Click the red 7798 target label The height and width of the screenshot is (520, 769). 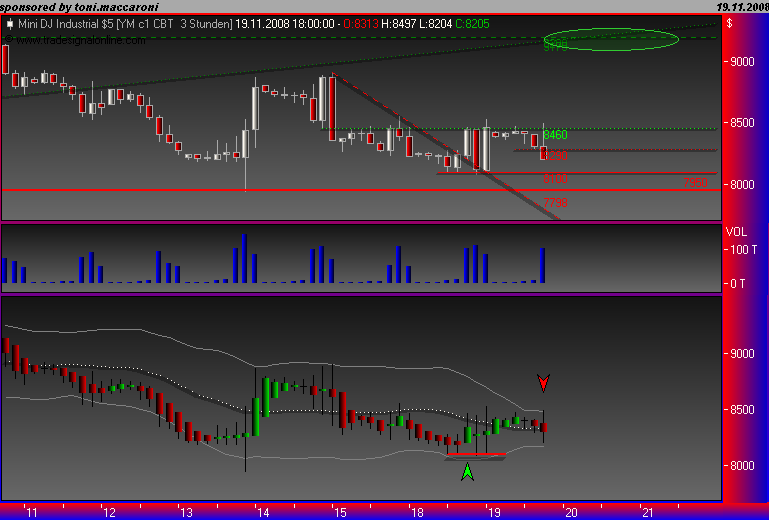(x=555, y=203)
